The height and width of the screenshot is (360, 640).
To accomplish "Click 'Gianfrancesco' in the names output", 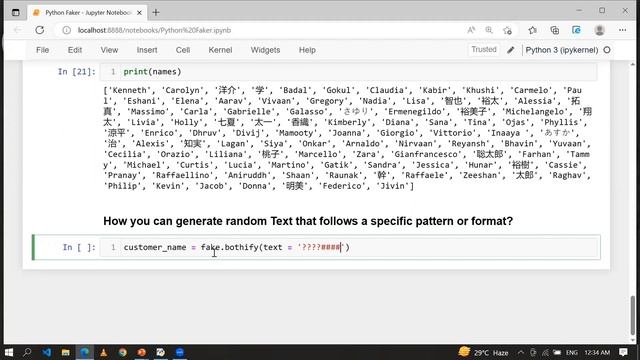I will 427,154.
